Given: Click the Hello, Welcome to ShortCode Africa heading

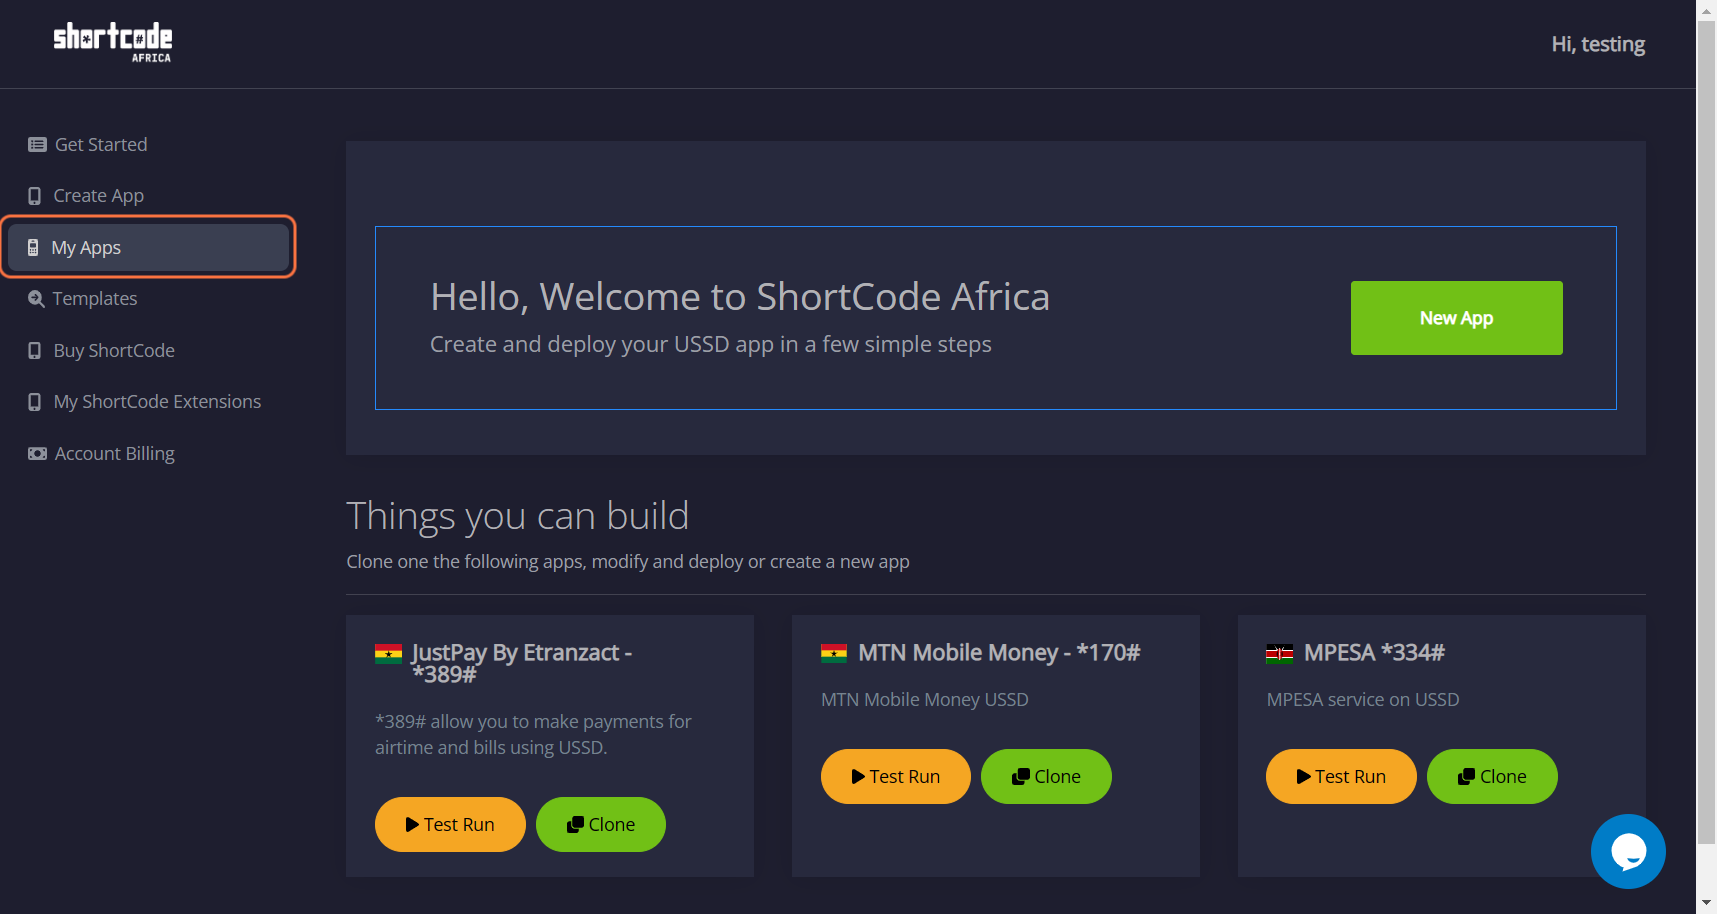Looking at the screenshot, I should 740,297.
